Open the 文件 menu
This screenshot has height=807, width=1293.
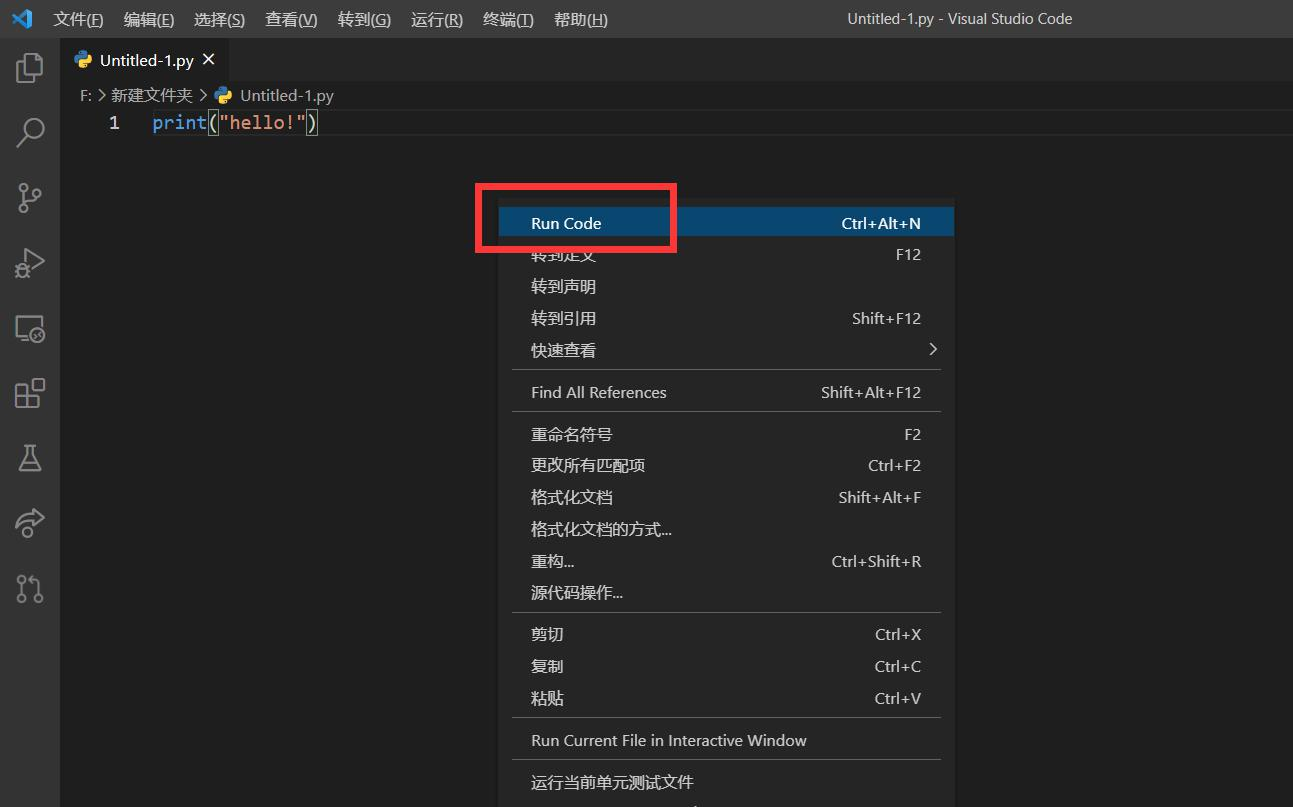(x=78, y=19)
